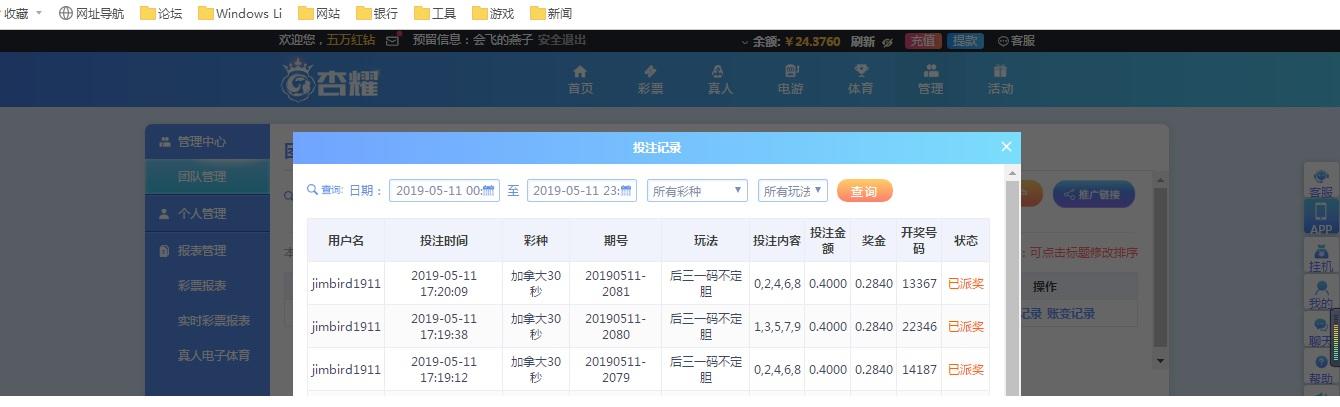The height and width of the screenshot is (407, 1340).
Task: Open calendar picker on start date
Action: coord(489,190)
